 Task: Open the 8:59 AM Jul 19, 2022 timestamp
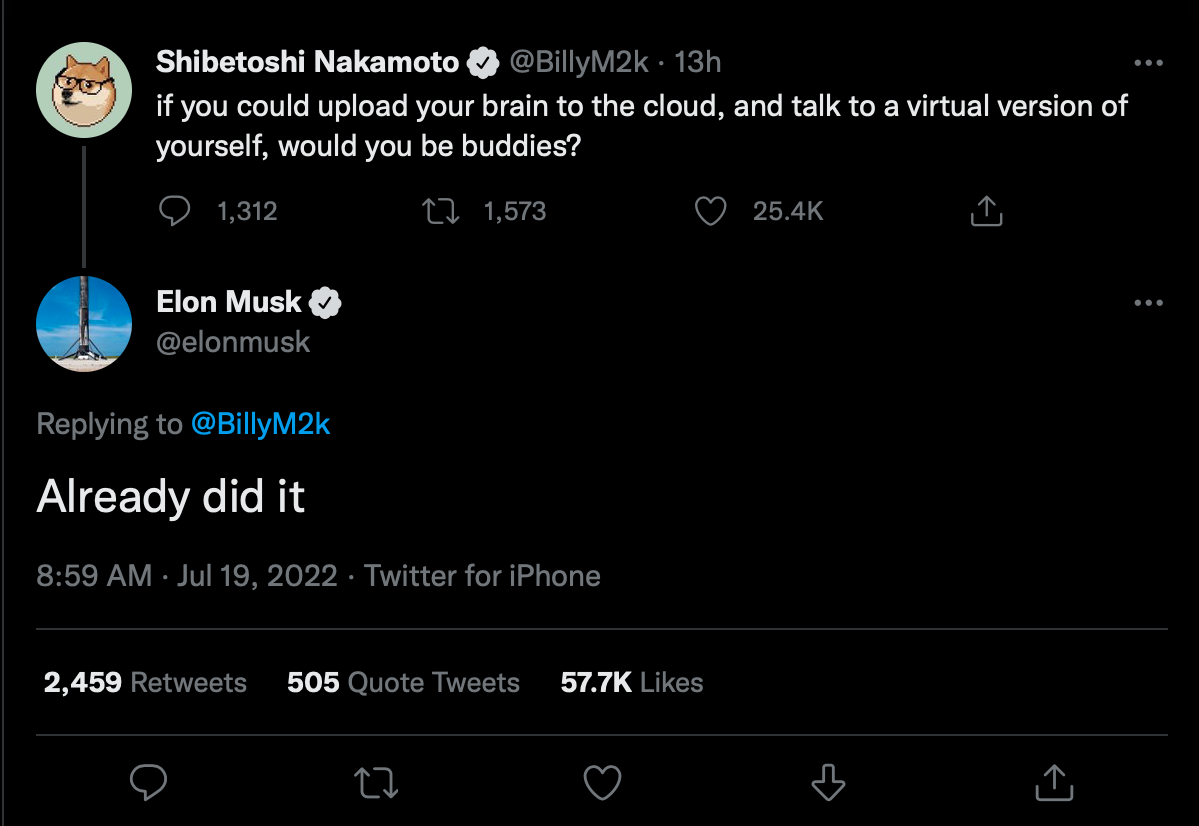coord(187,576)
